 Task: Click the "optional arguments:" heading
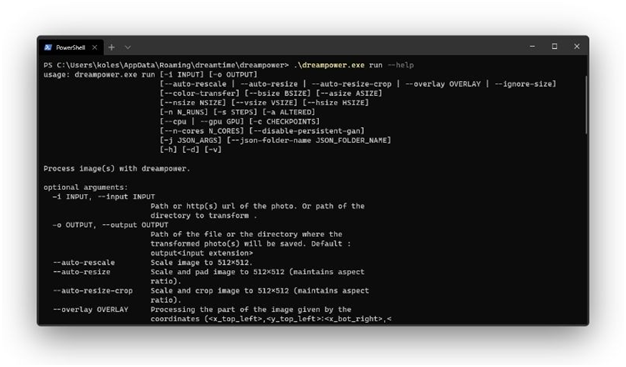pos(86,187)
